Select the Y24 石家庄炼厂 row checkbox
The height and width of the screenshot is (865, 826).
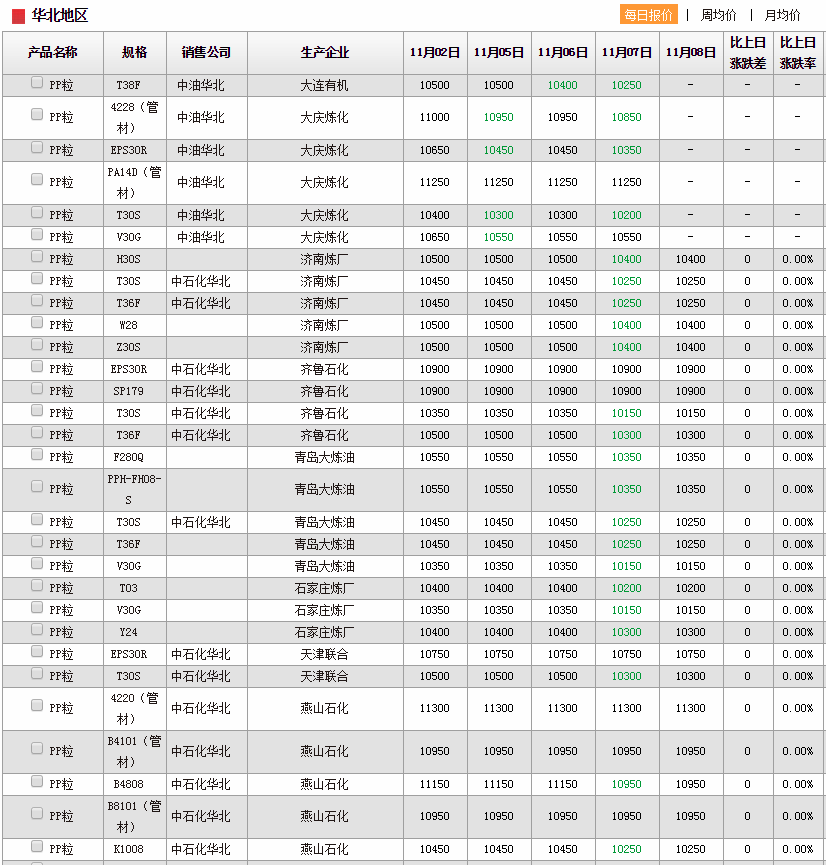click(37, 629)
